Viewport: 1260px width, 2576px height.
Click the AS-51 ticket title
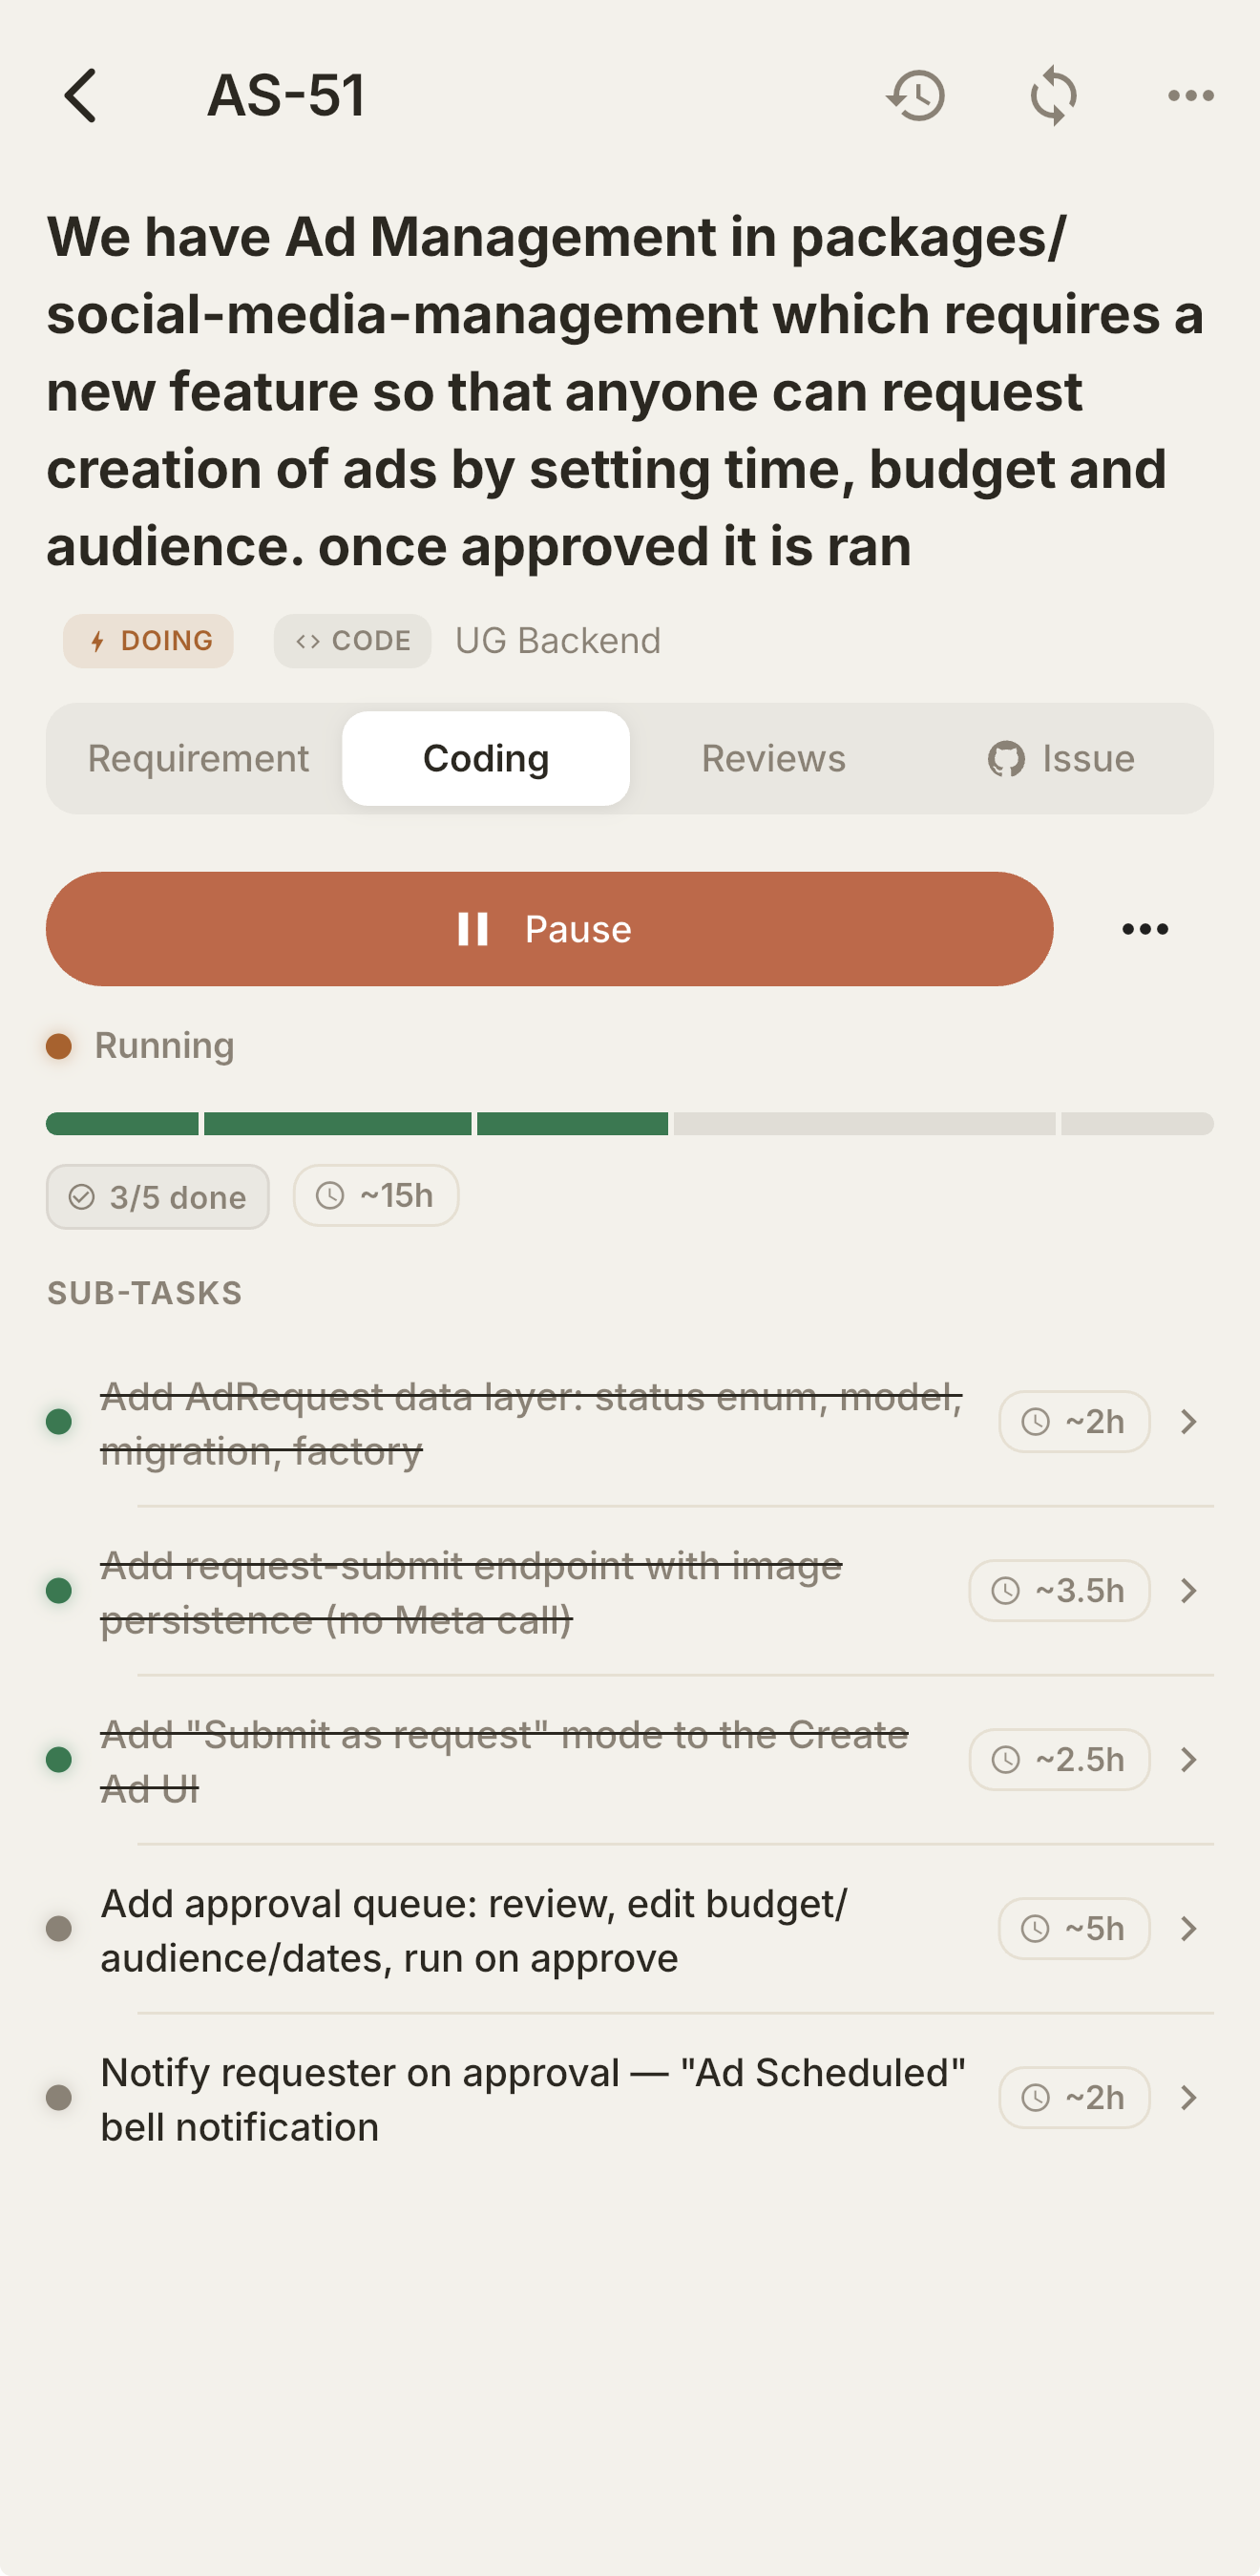pyautogui.click(x=286, y=96)
